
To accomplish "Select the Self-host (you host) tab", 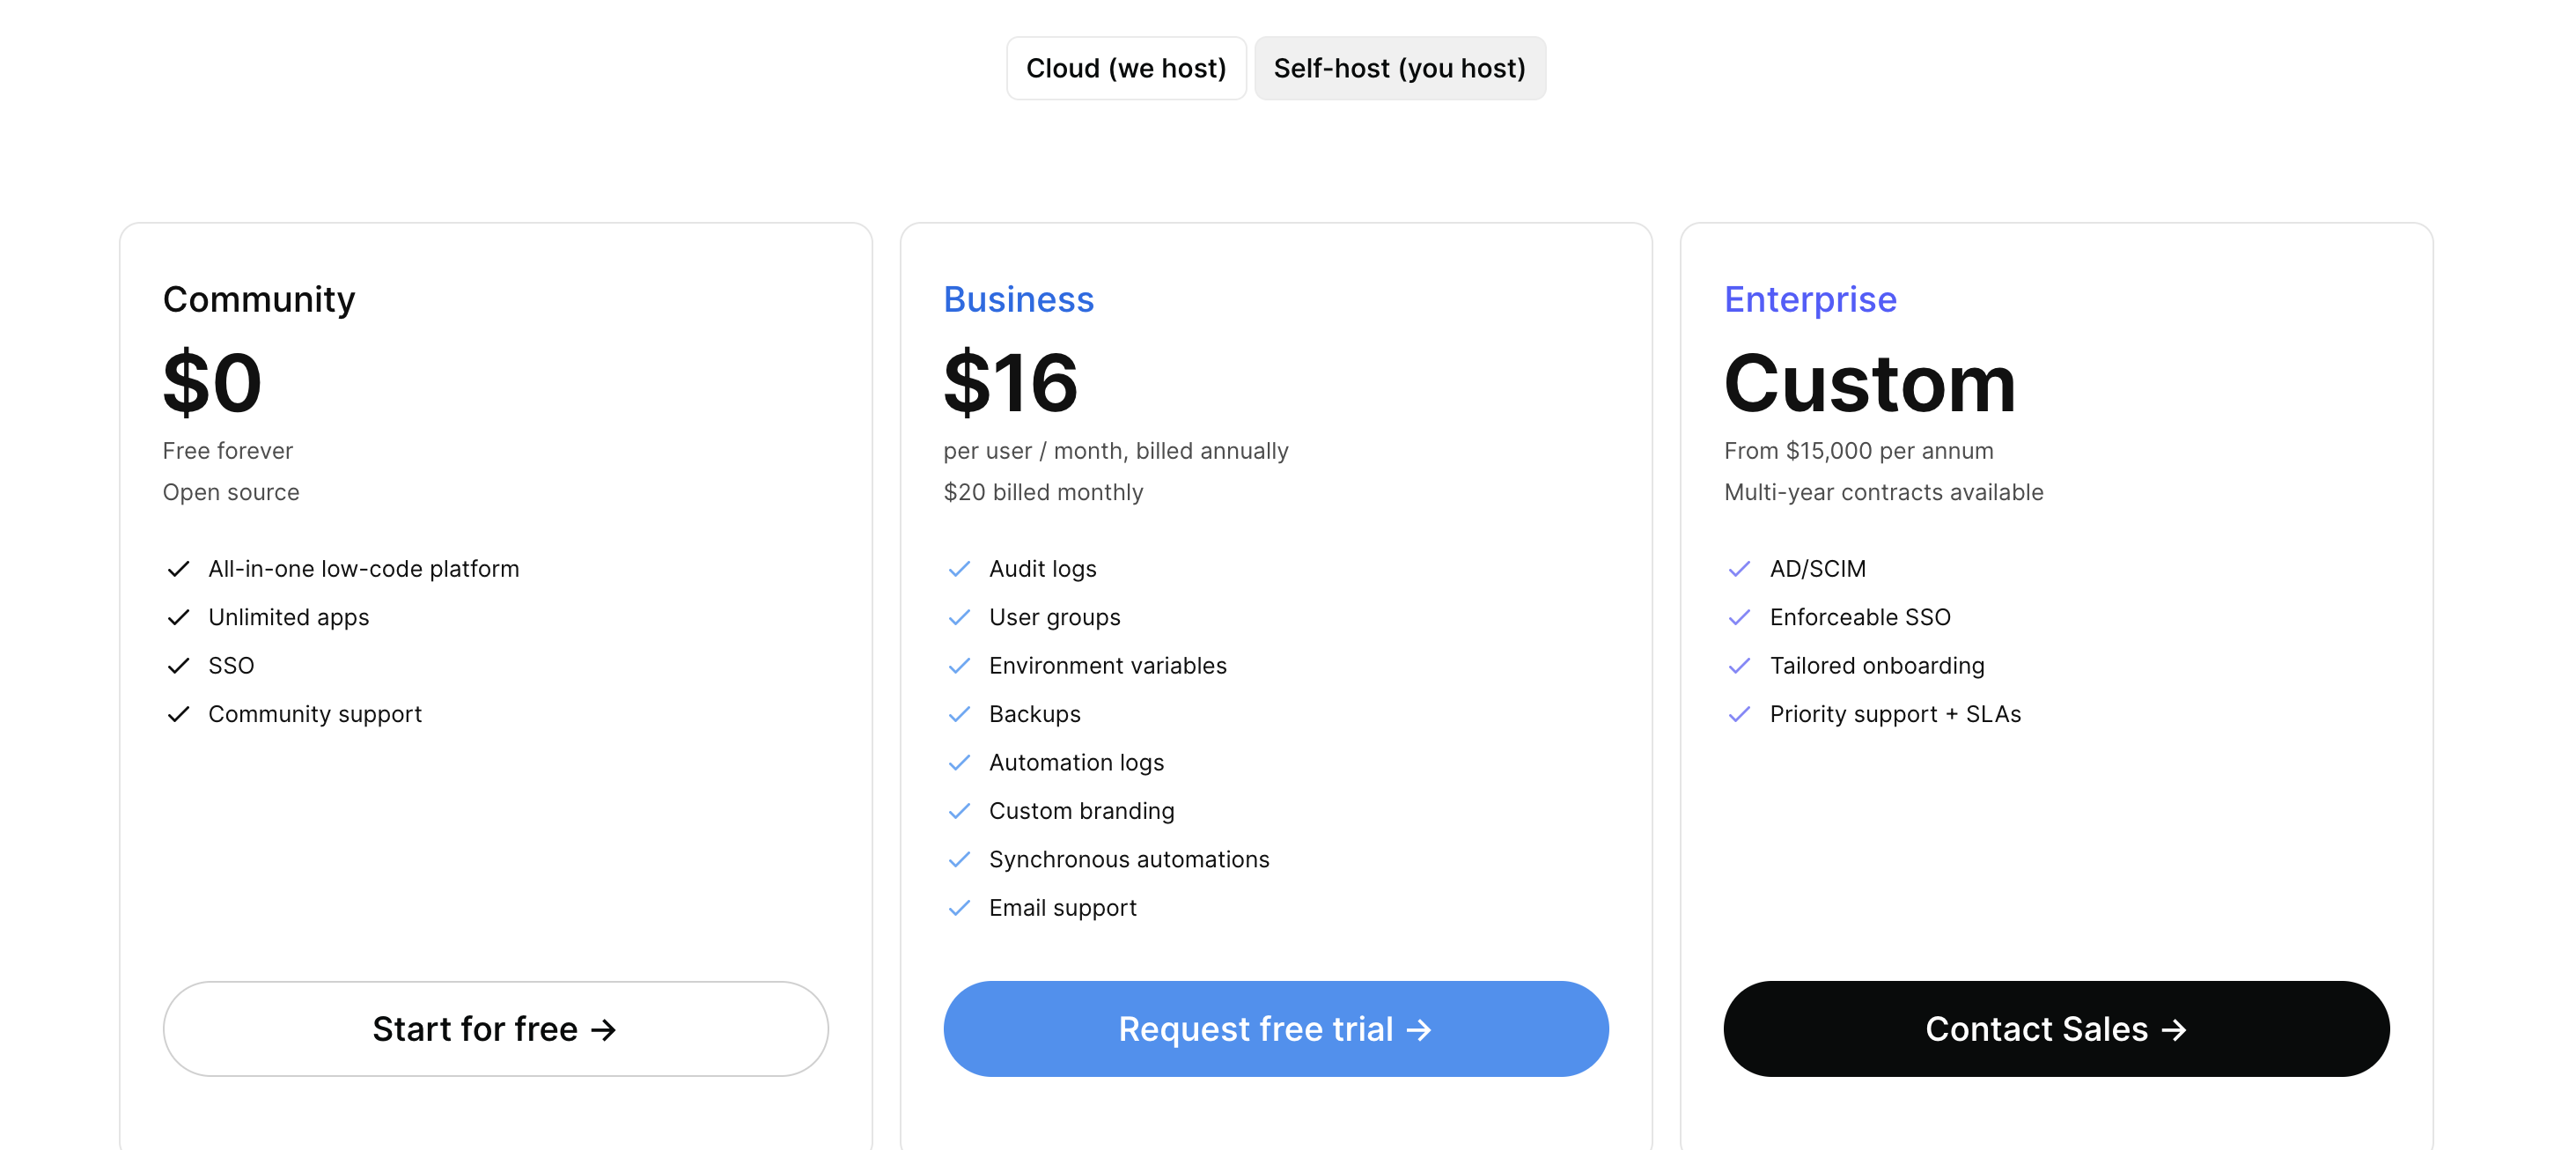I will [1399, 68].
